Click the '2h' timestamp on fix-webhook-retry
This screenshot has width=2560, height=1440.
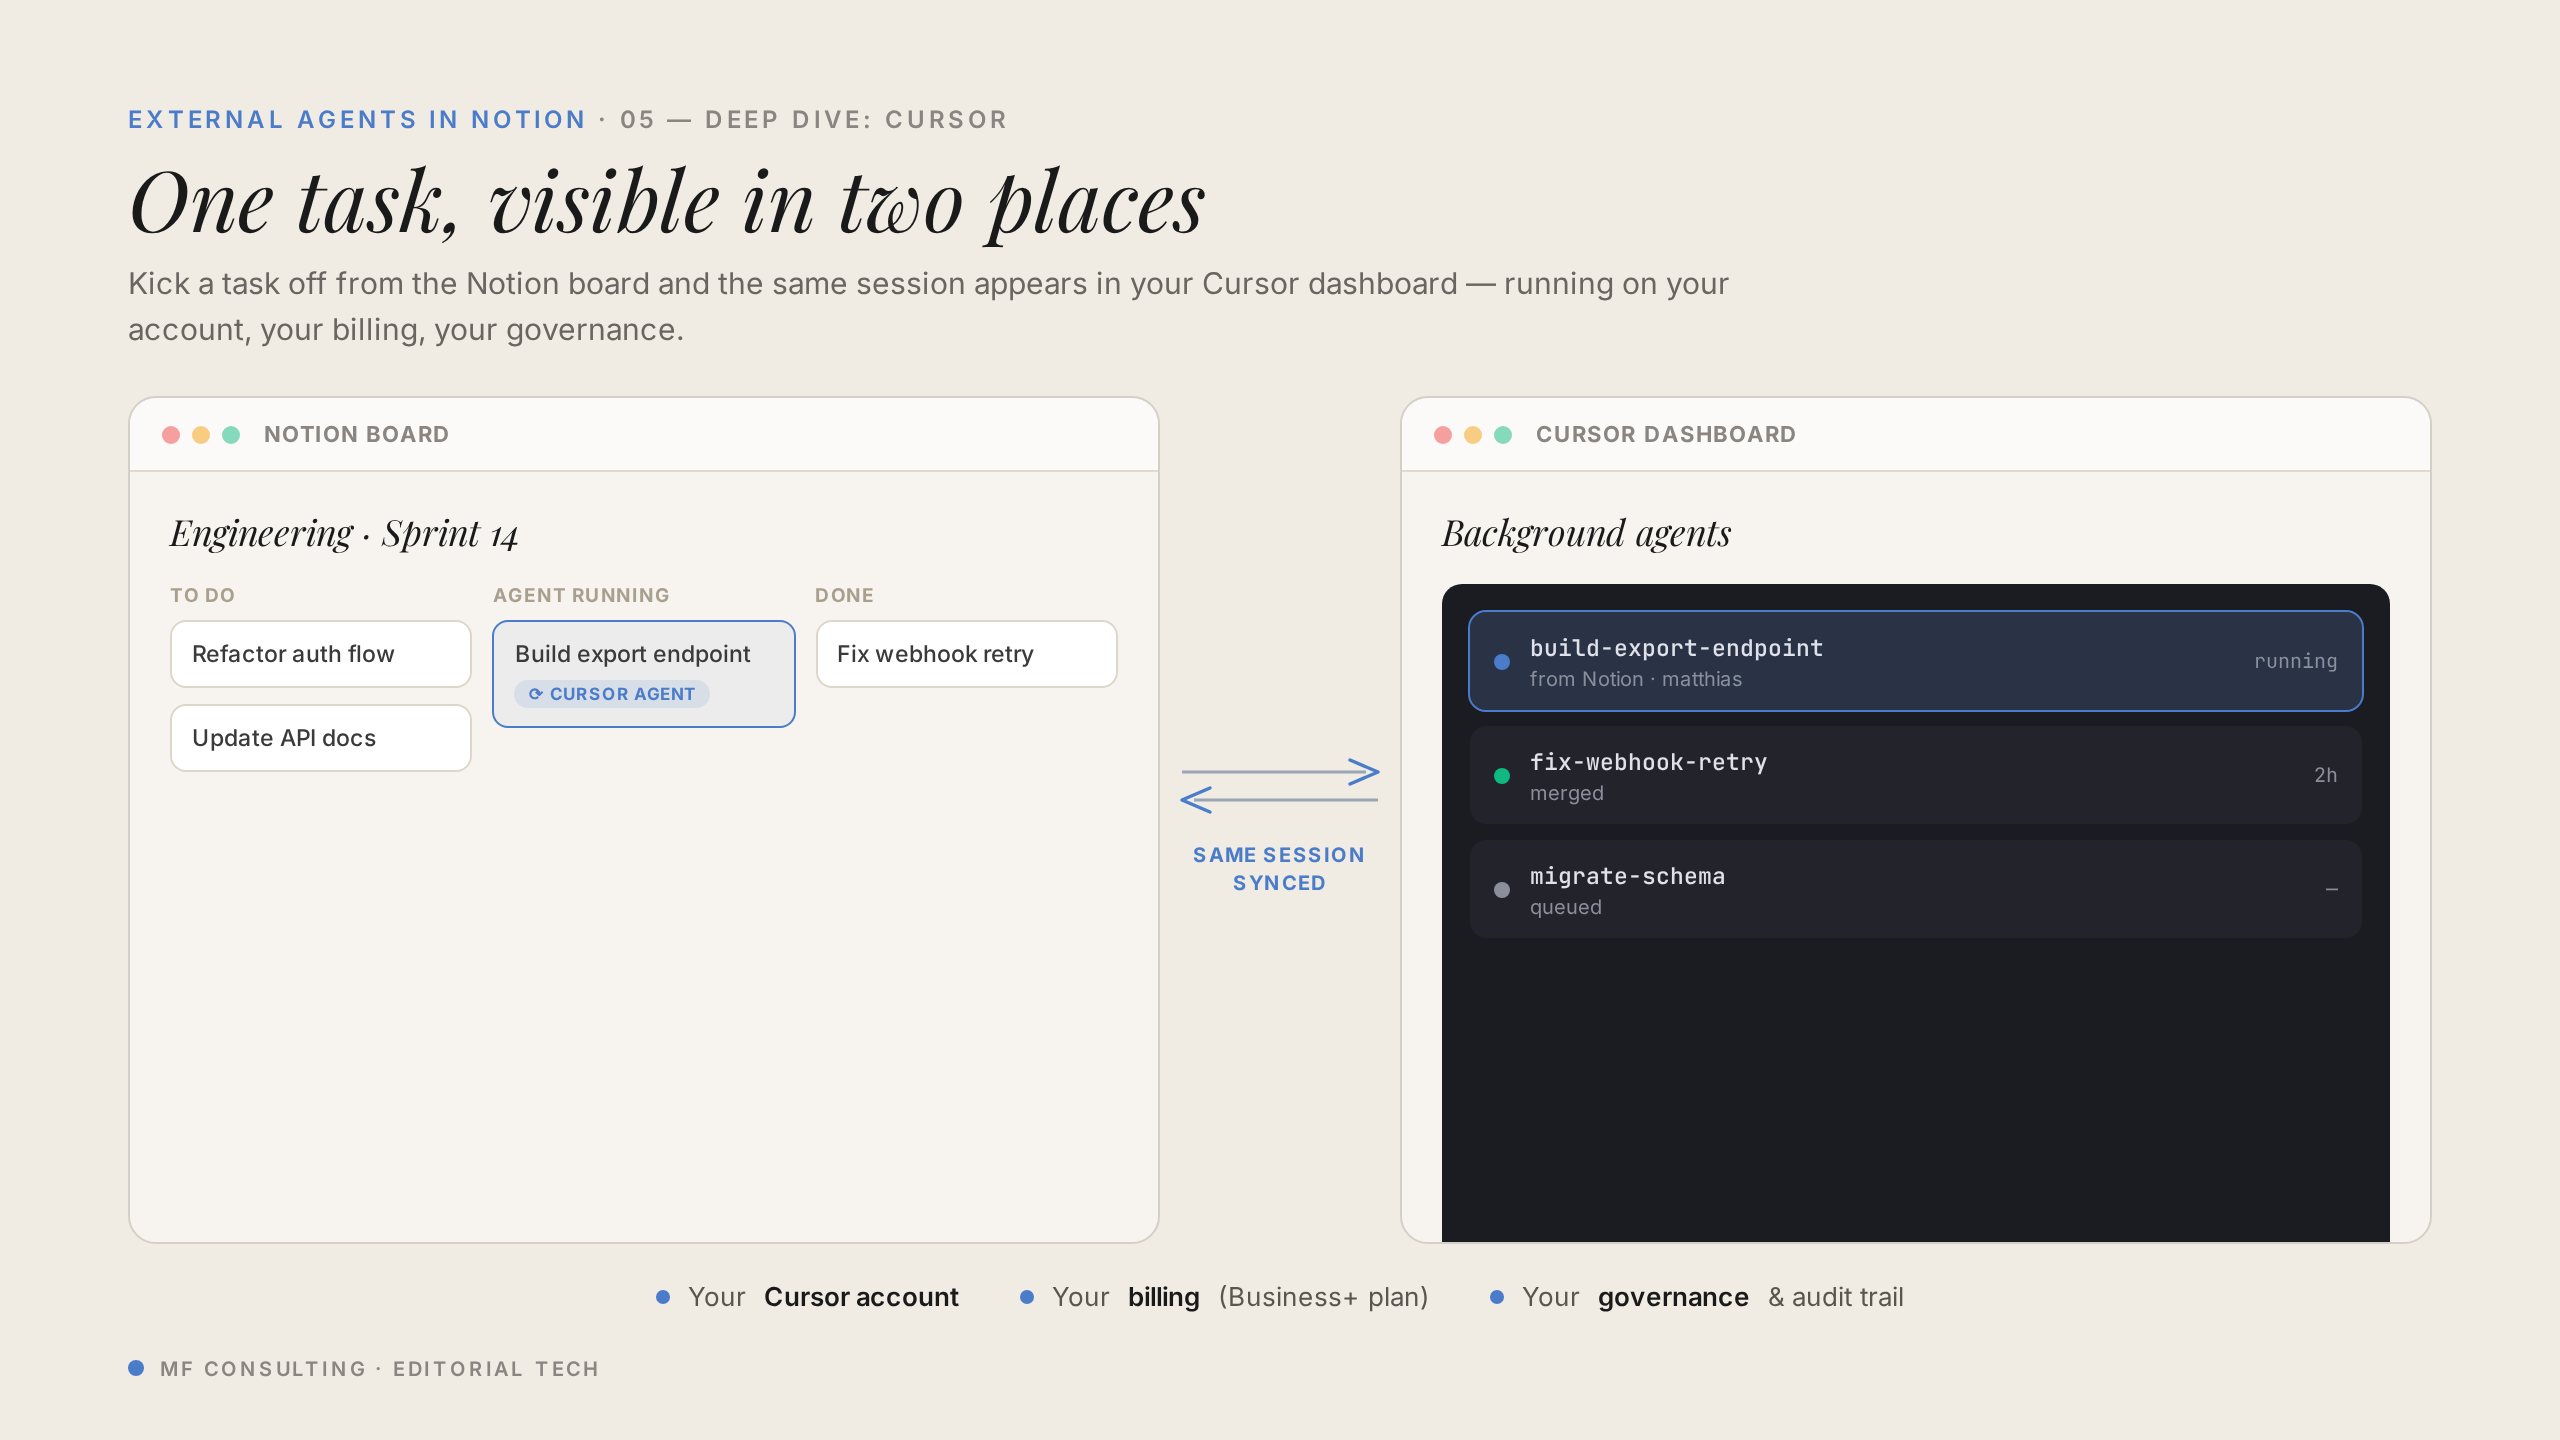click(x=2326, y=775)
